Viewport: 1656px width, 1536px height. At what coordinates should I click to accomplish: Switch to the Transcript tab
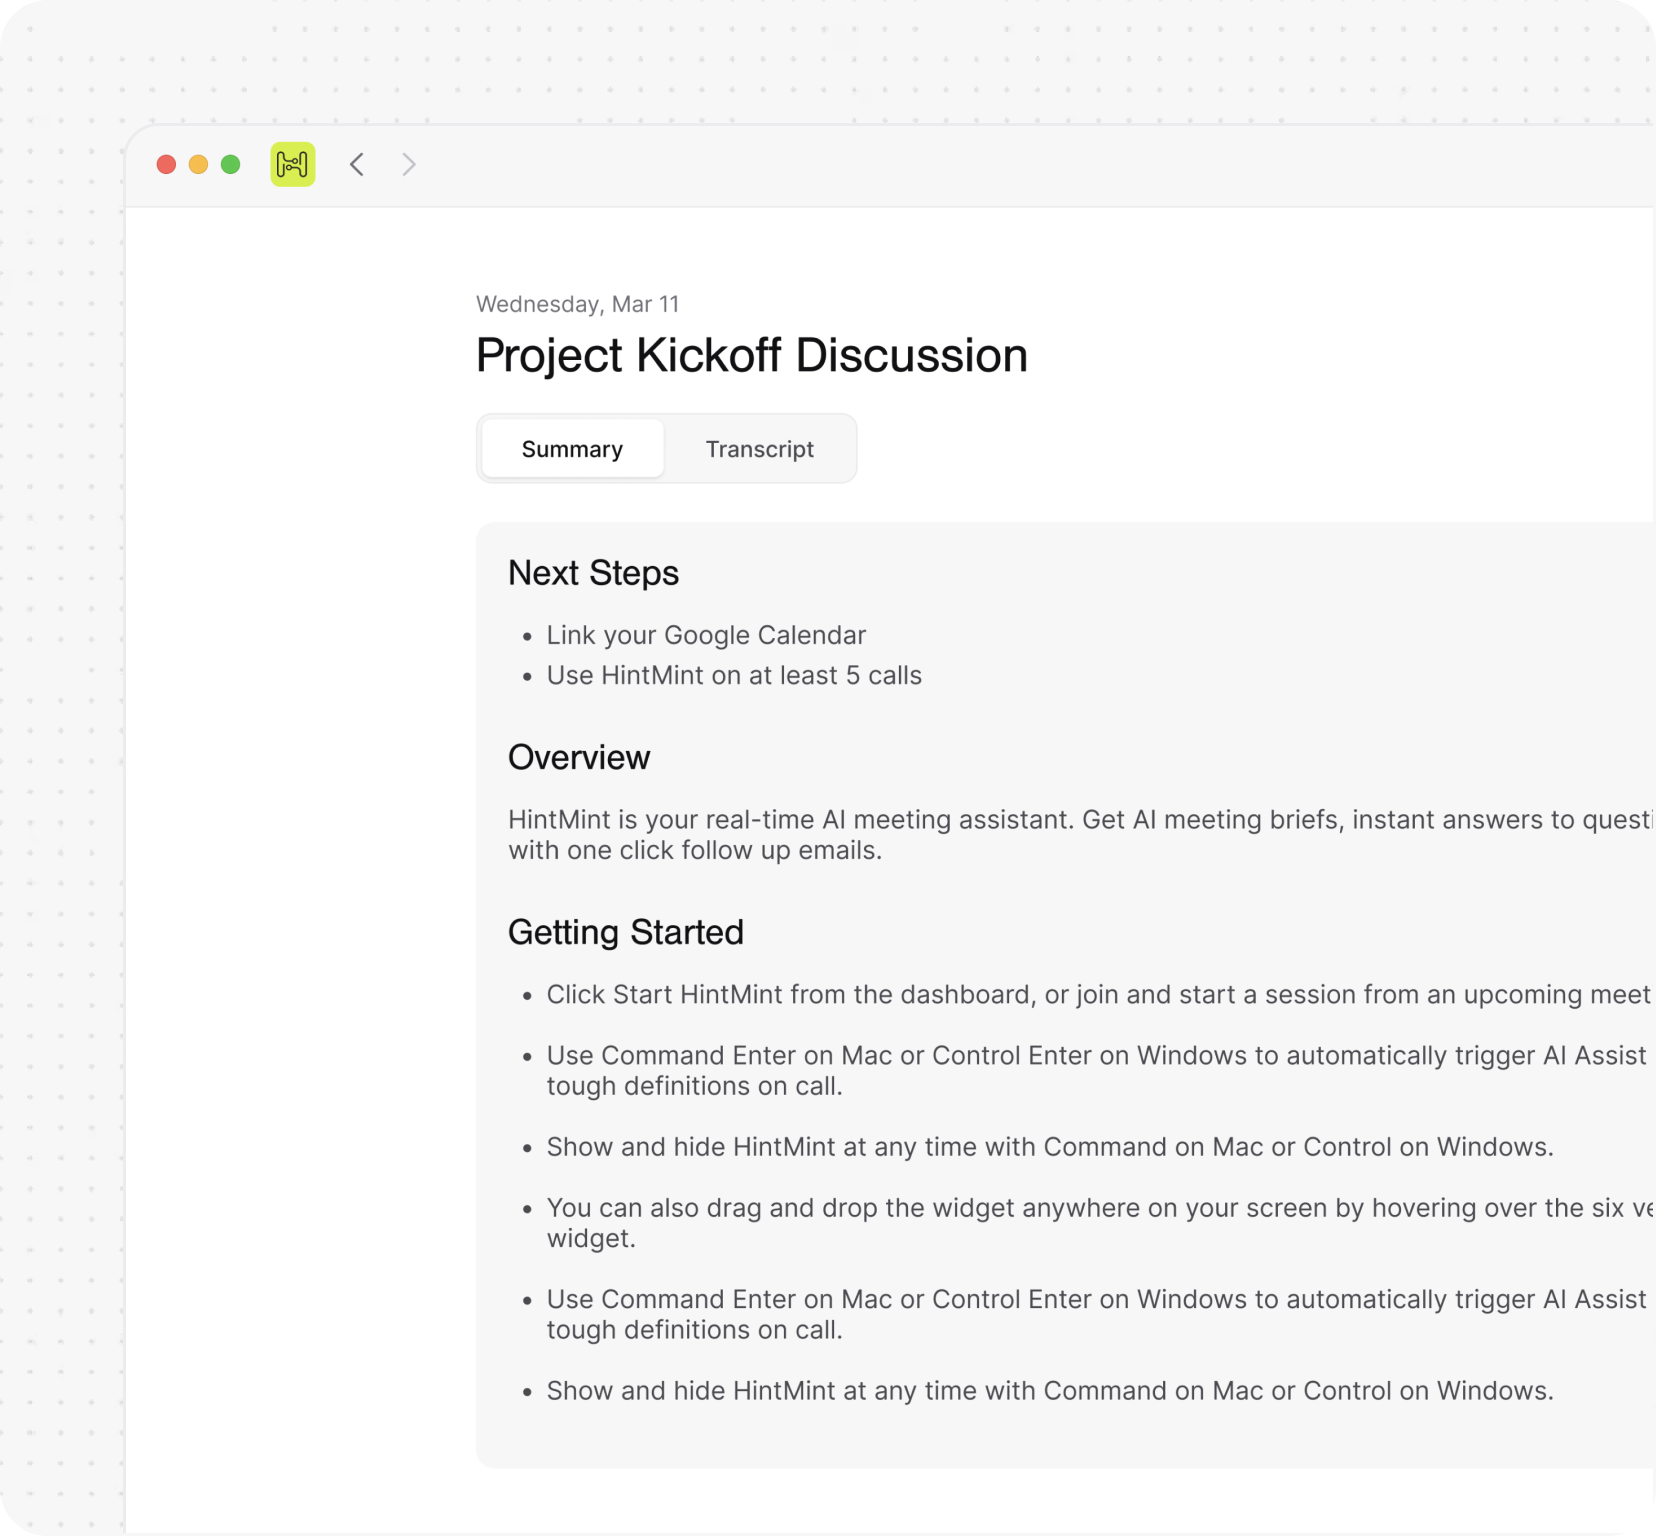click(x=760, y=449)
